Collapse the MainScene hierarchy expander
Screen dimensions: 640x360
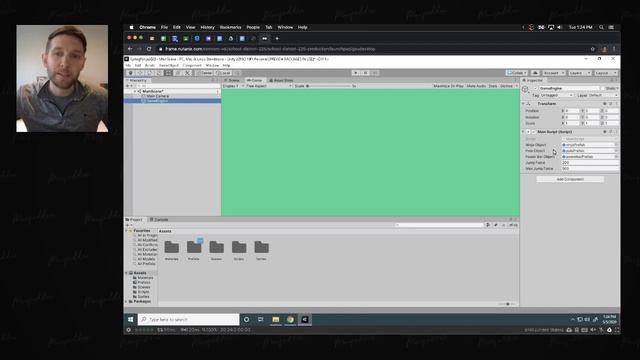point(136,91)
